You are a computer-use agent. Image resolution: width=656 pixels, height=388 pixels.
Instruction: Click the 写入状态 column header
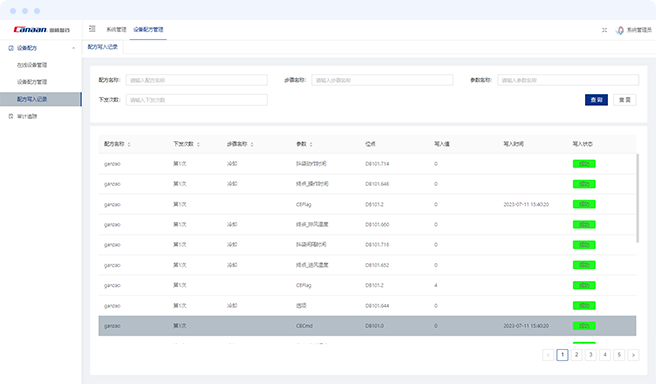(x=582, y=144)
